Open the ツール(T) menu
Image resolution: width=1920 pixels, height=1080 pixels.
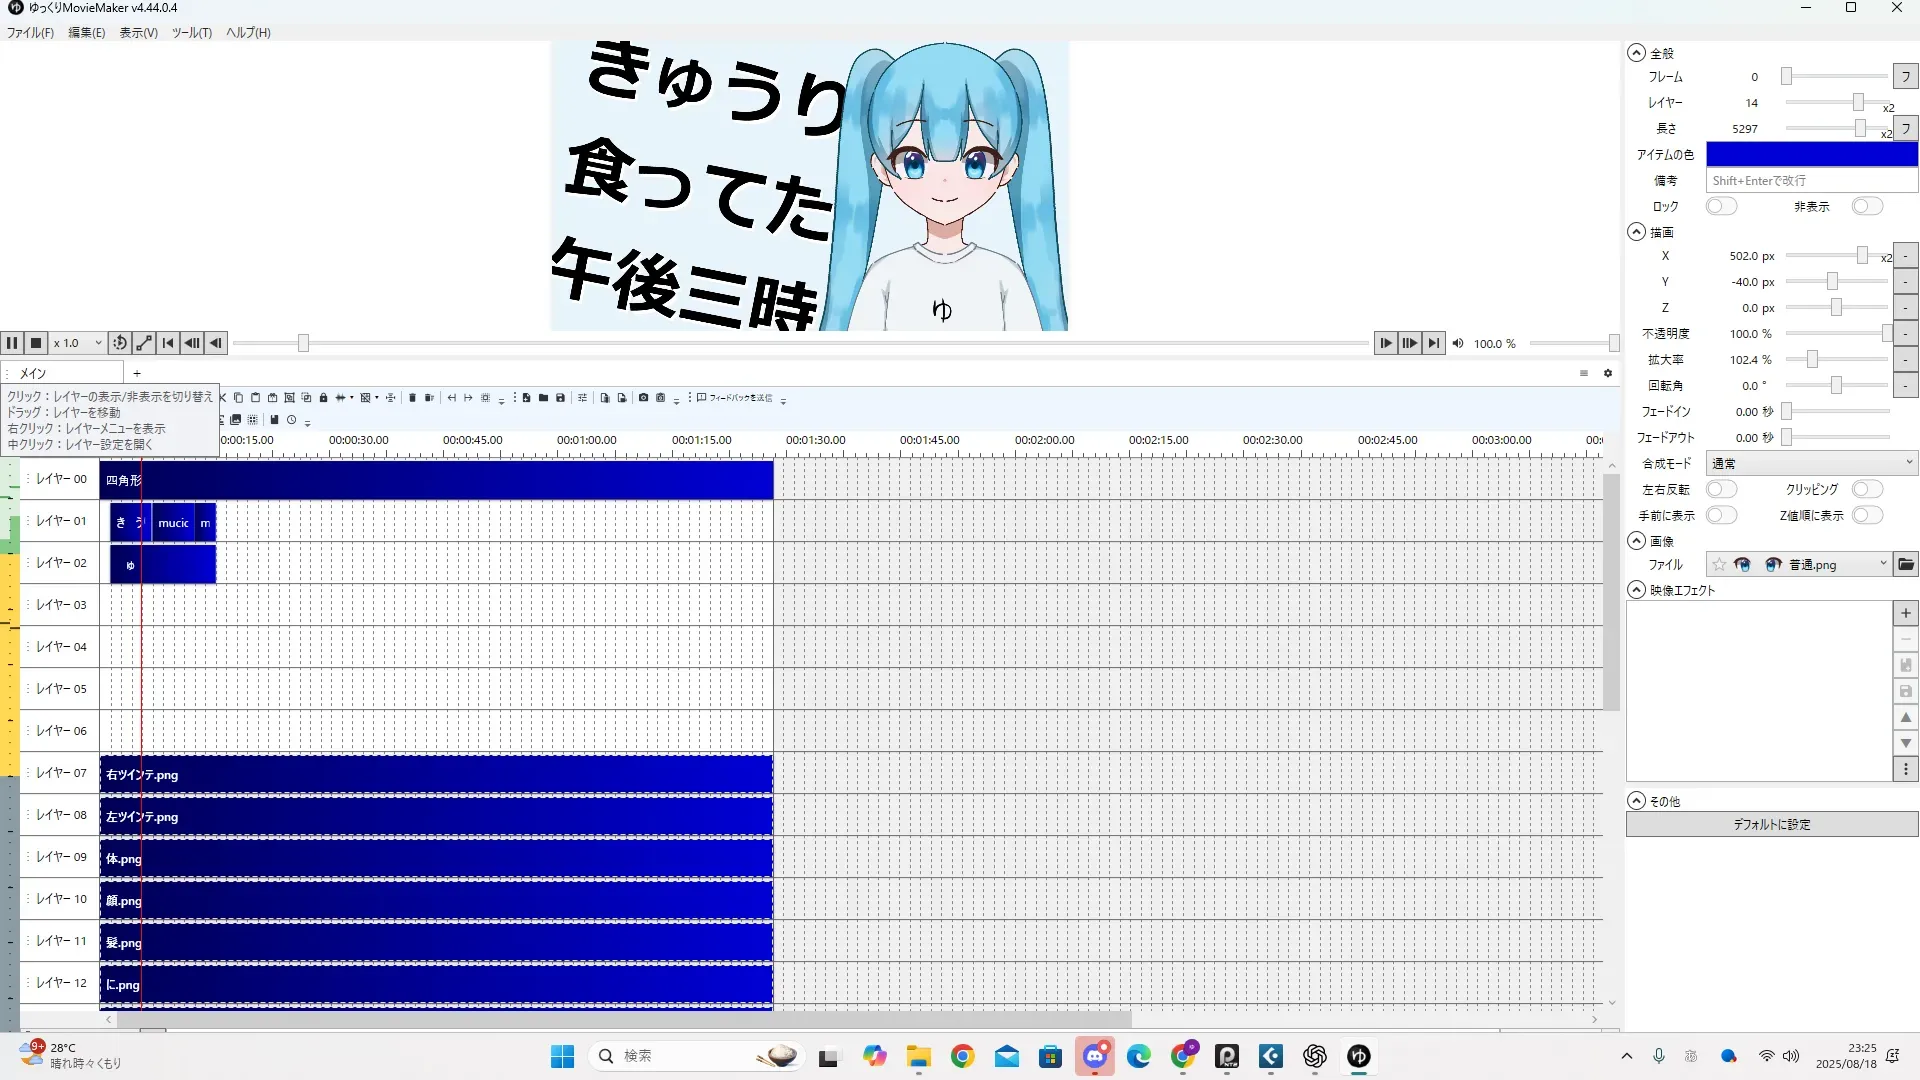coord(191,33)
